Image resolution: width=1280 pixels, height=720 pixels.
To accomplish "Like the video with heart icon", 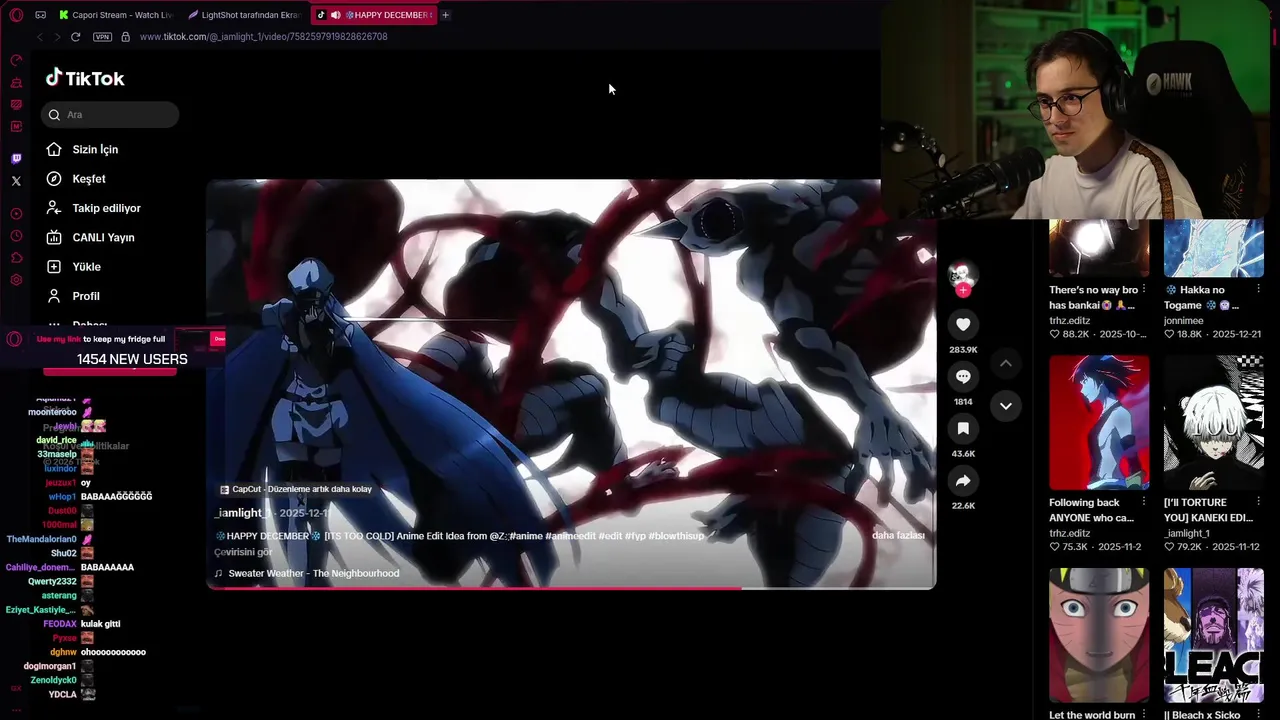I will tap(963, 324).
